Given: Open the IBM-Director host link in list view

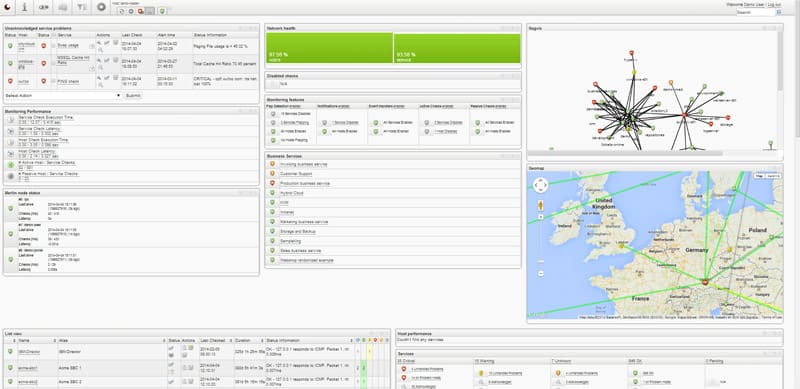Looking at the screenshot, I should point(29,352).
